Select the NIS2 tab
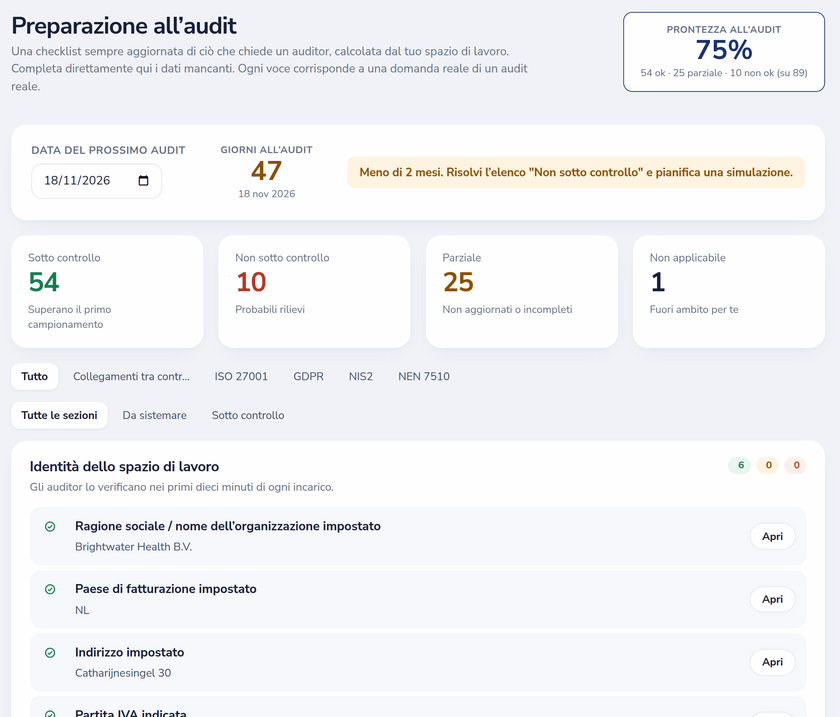This screenshot has height=717, width=840. [x=361, y=376]
